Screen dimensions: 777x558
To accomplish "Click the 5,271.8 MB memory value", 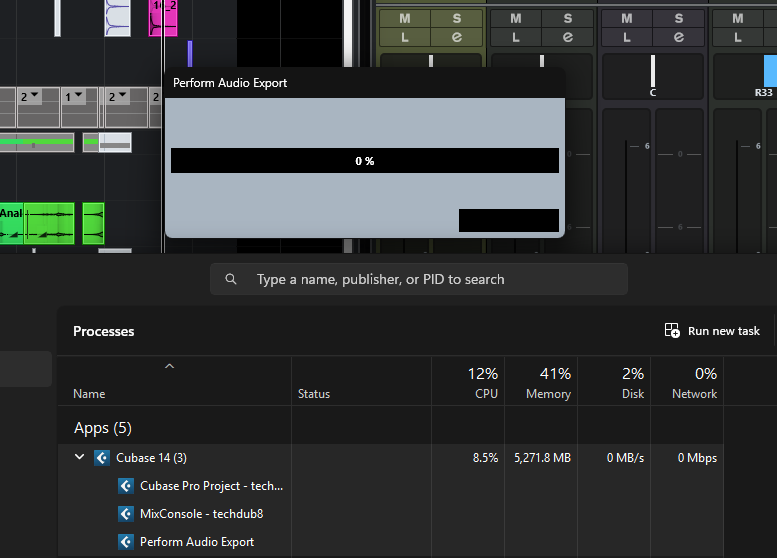I will 543,458.
